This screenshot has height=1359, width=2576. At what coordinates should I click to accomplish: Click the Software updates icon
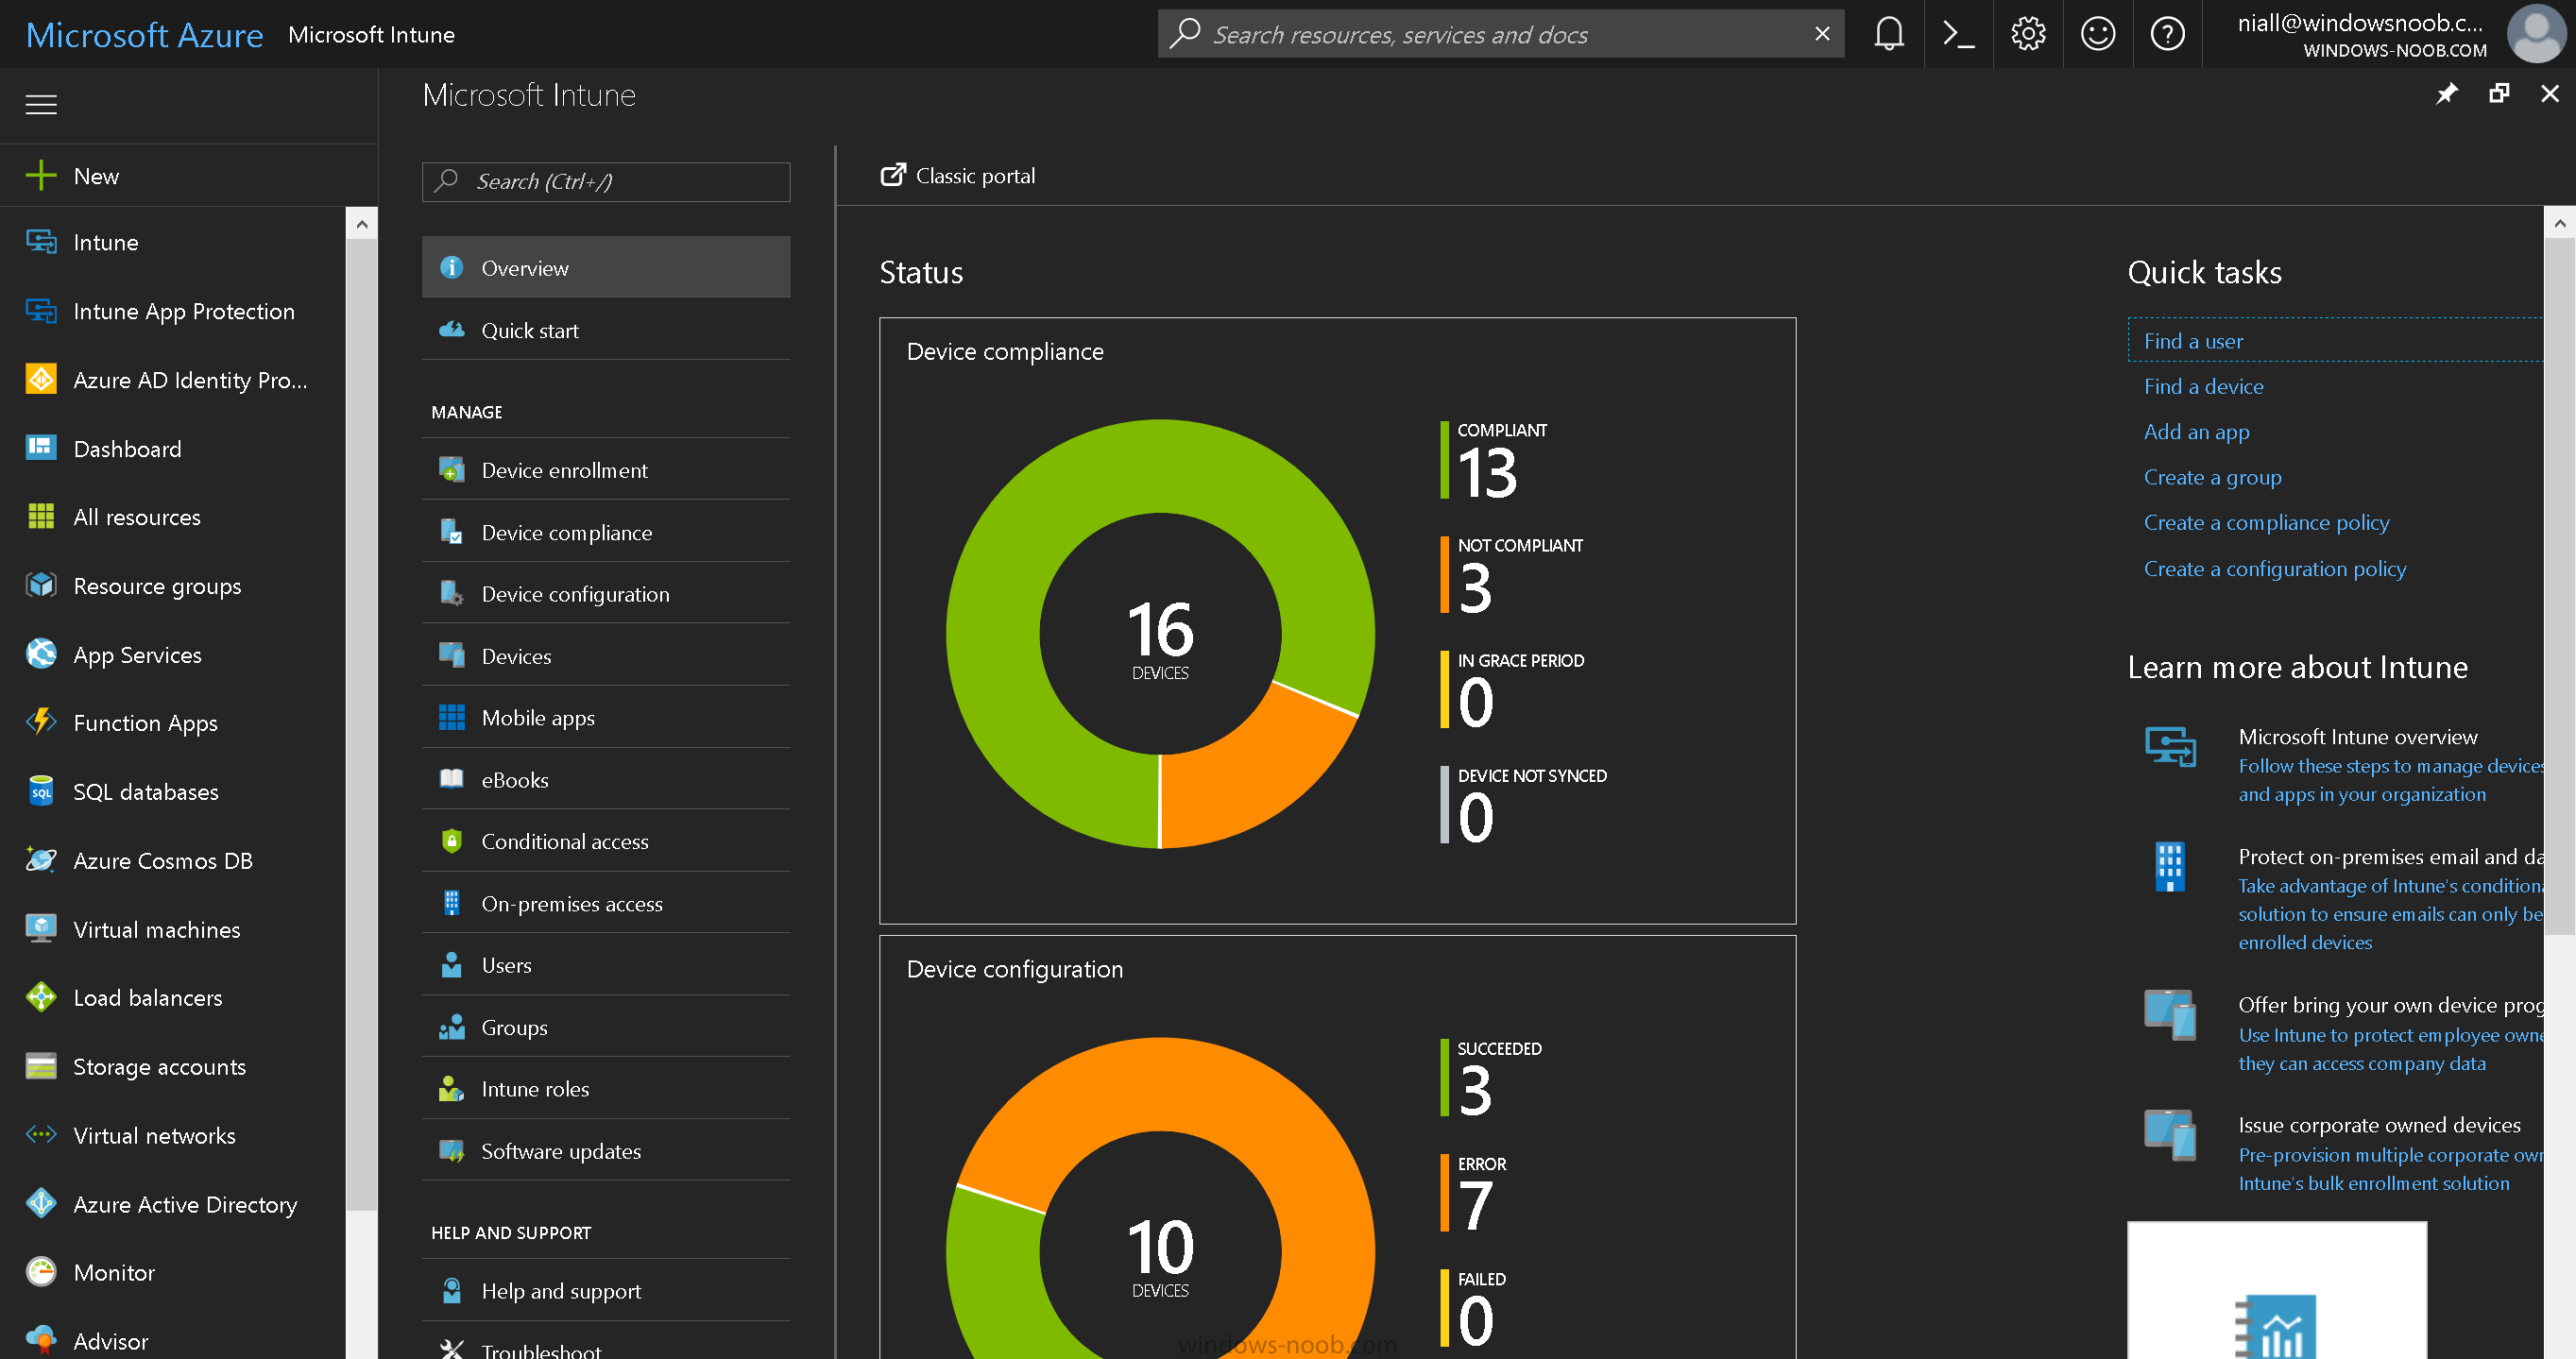coord(451,1151)
